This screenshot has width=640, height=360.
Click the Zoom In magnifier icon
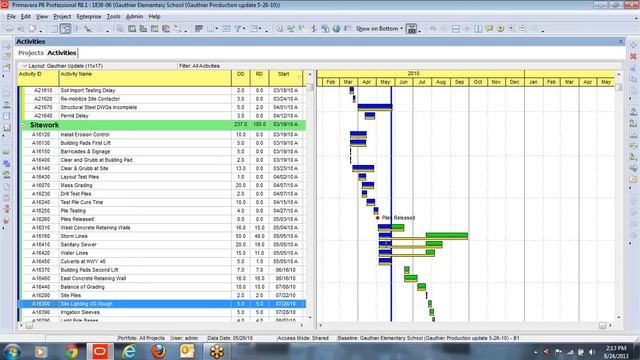point(511,29)
